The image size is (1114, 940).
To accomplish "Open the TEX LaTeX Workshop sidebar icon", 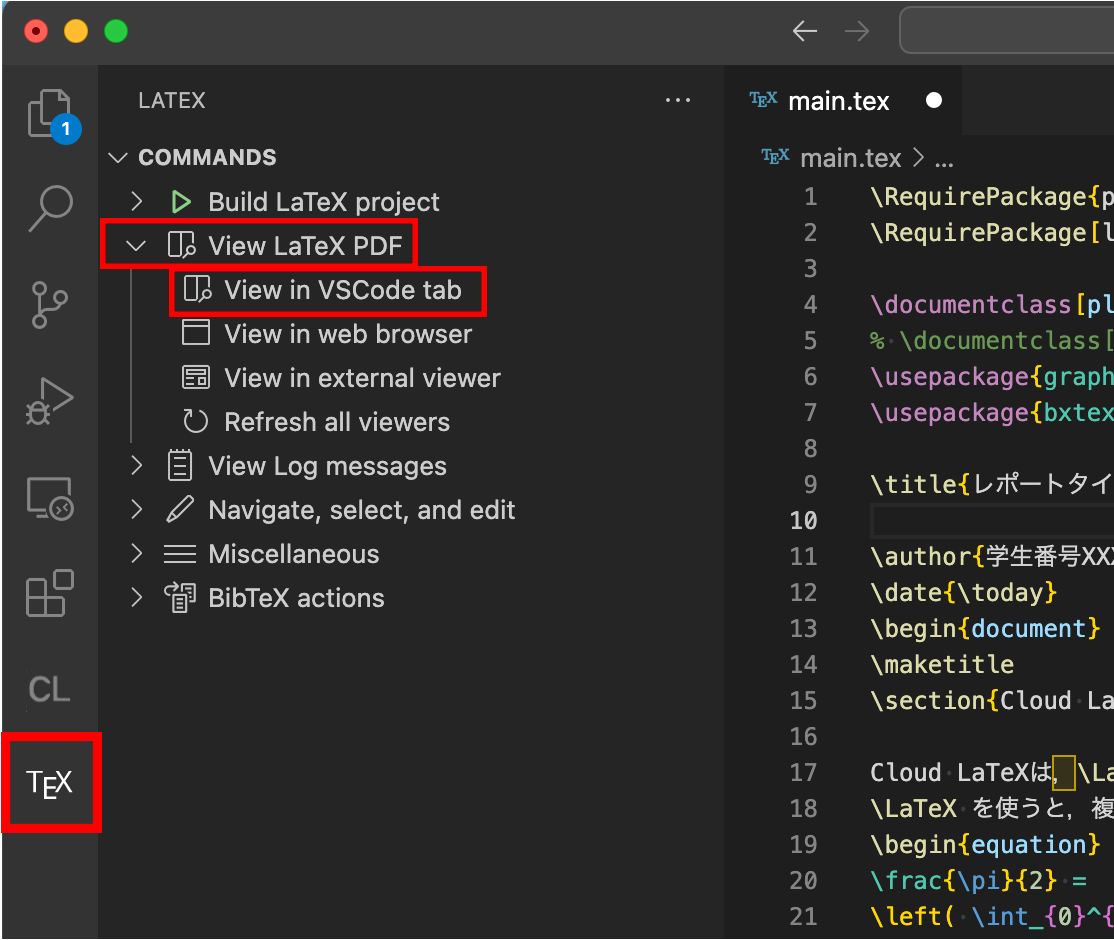I will coord(51,783).
